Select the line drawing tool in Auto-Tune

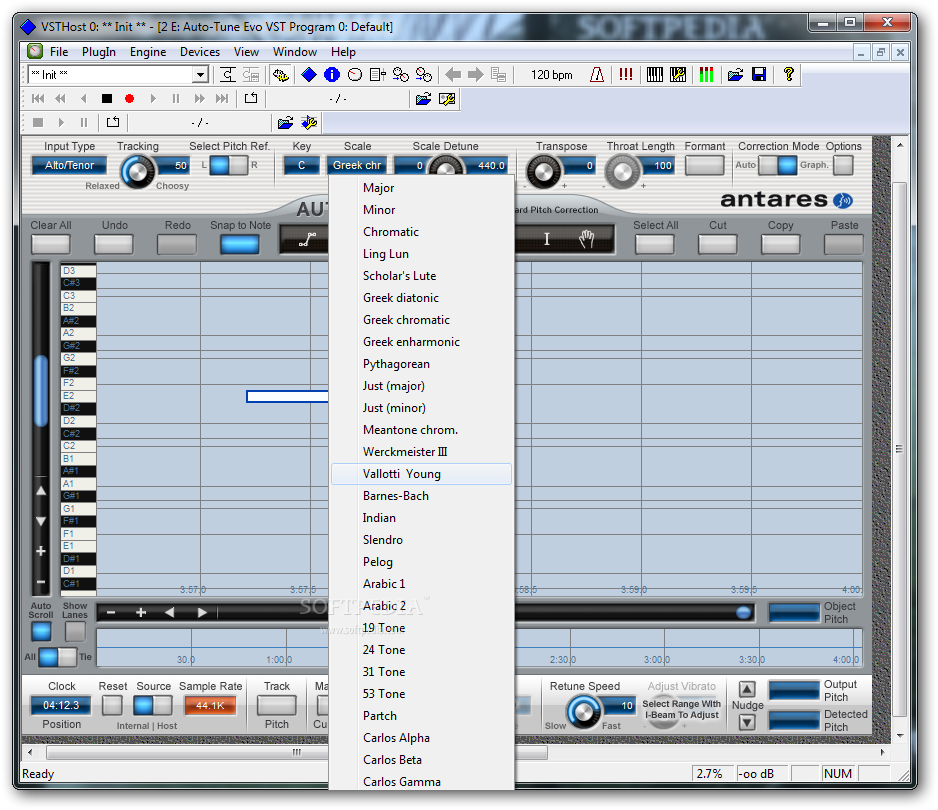(x=307, y=240)
